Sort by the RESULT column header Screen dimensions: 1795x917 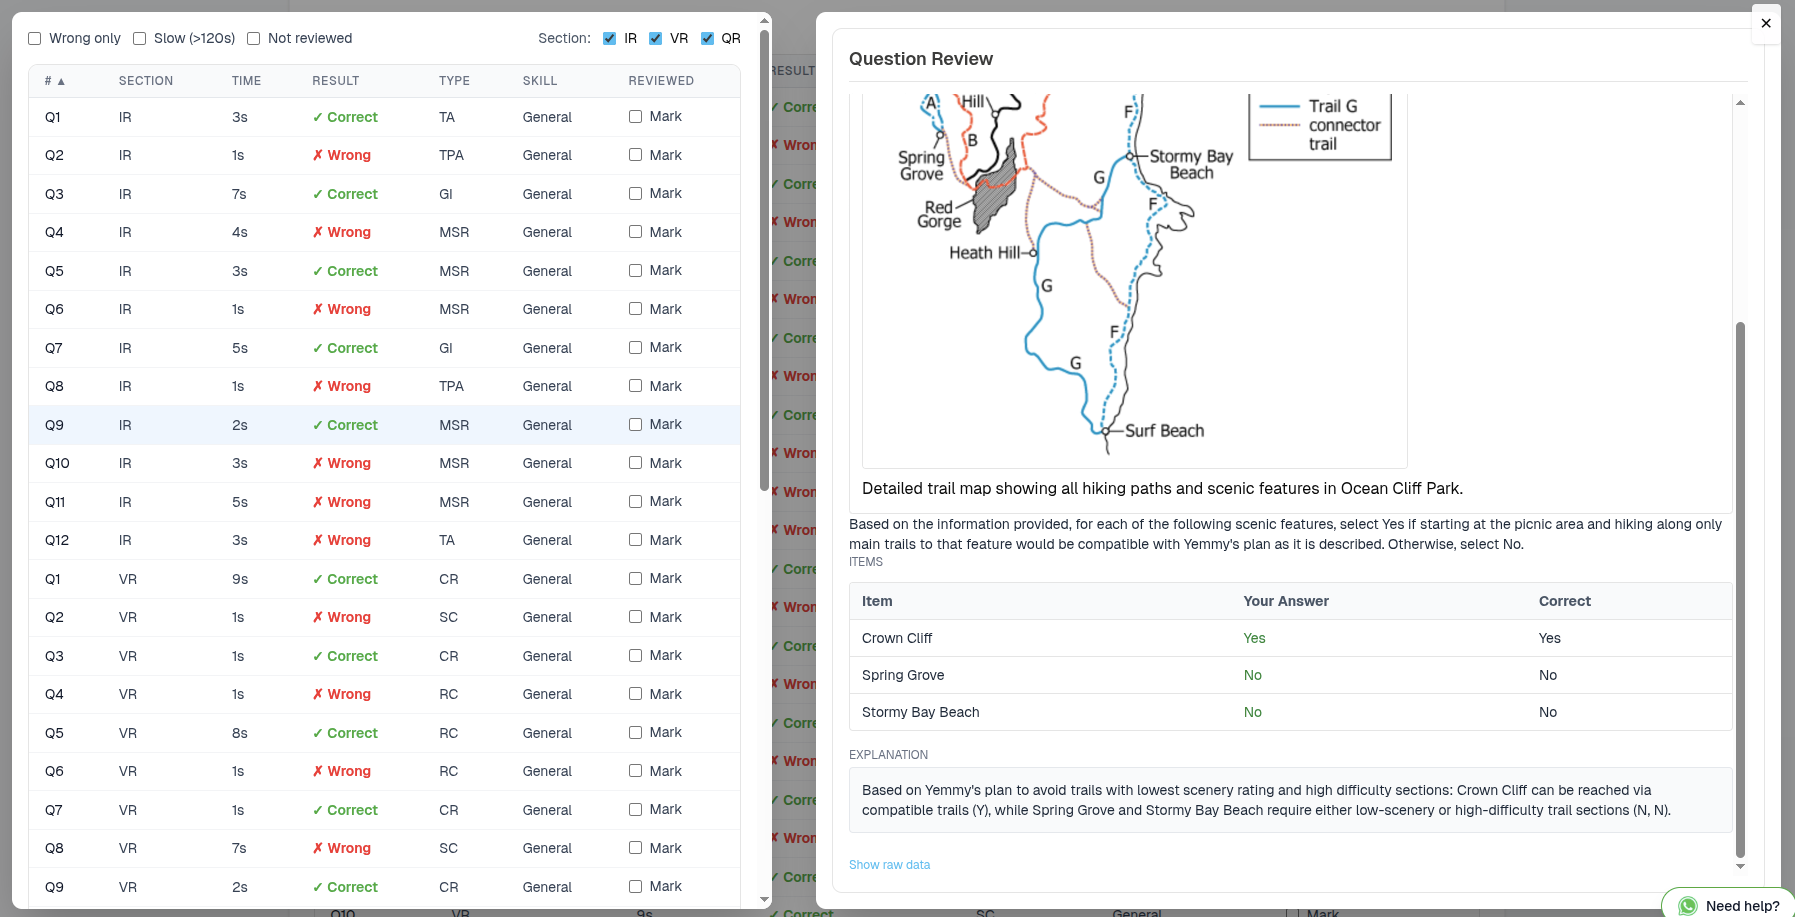pyautogui.click(x=335, y=81)
